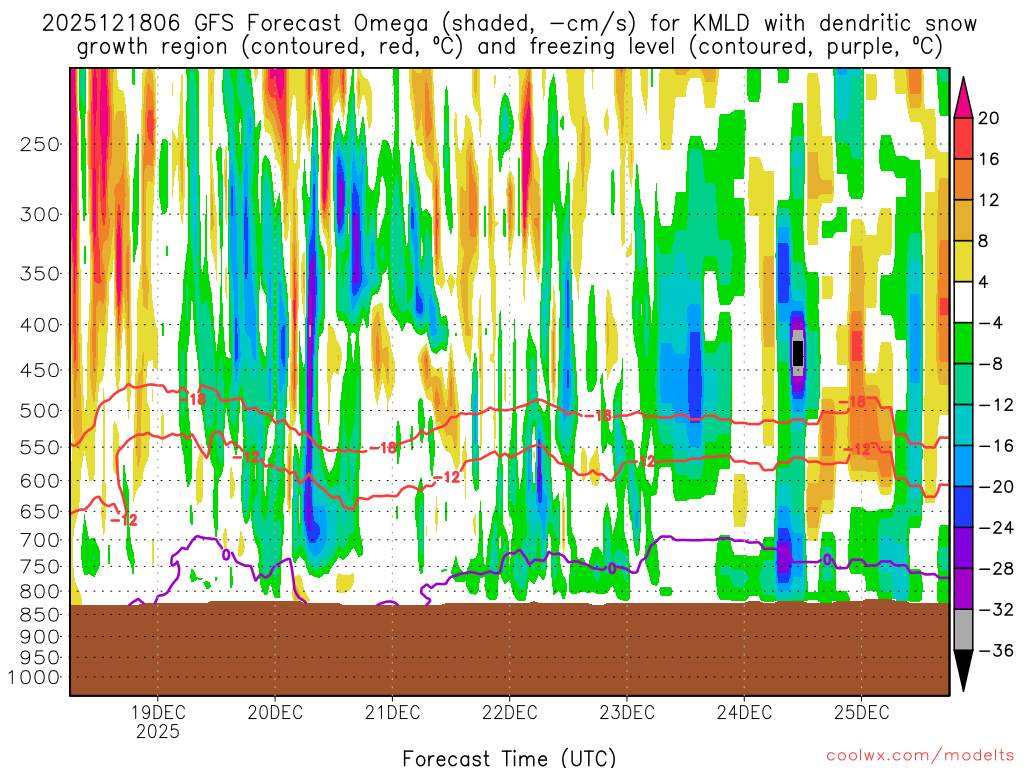Click the 750 pressure level label
The height and width of the screenshot is (768, 1024).
tap(40, 567)
